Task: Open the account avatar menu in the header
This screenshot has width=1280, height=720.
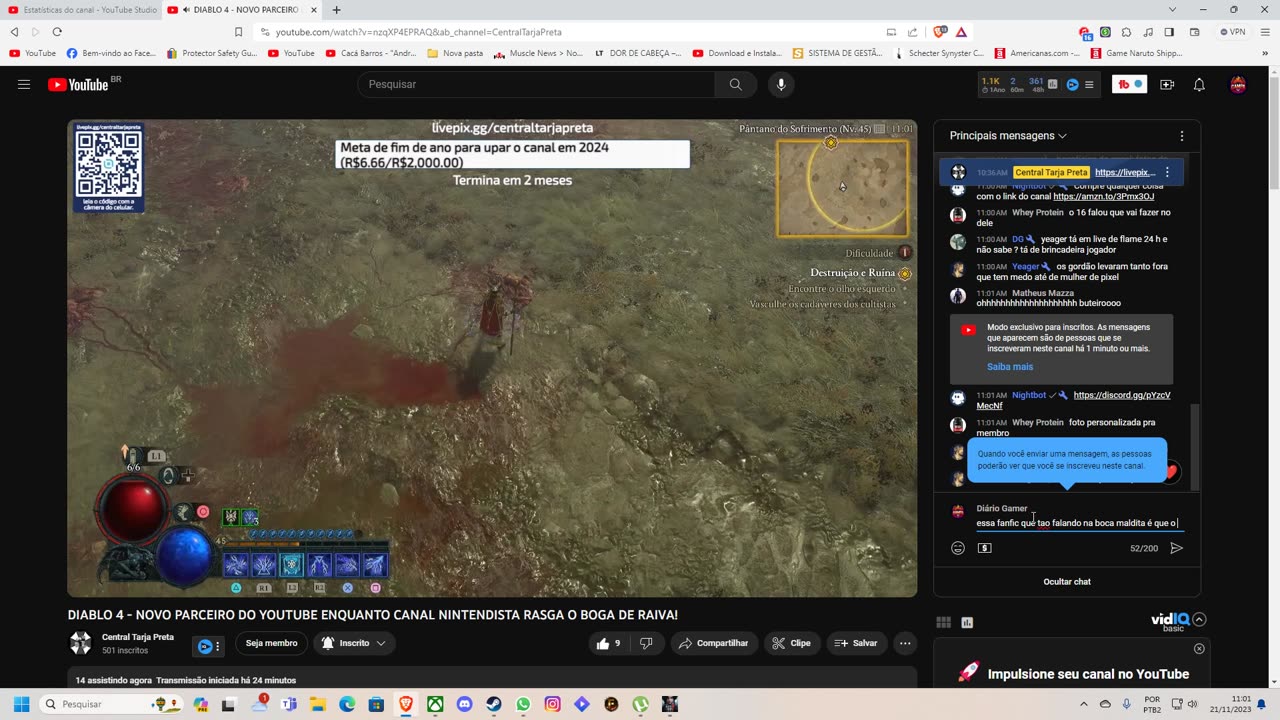Action: coord(1238,84)
